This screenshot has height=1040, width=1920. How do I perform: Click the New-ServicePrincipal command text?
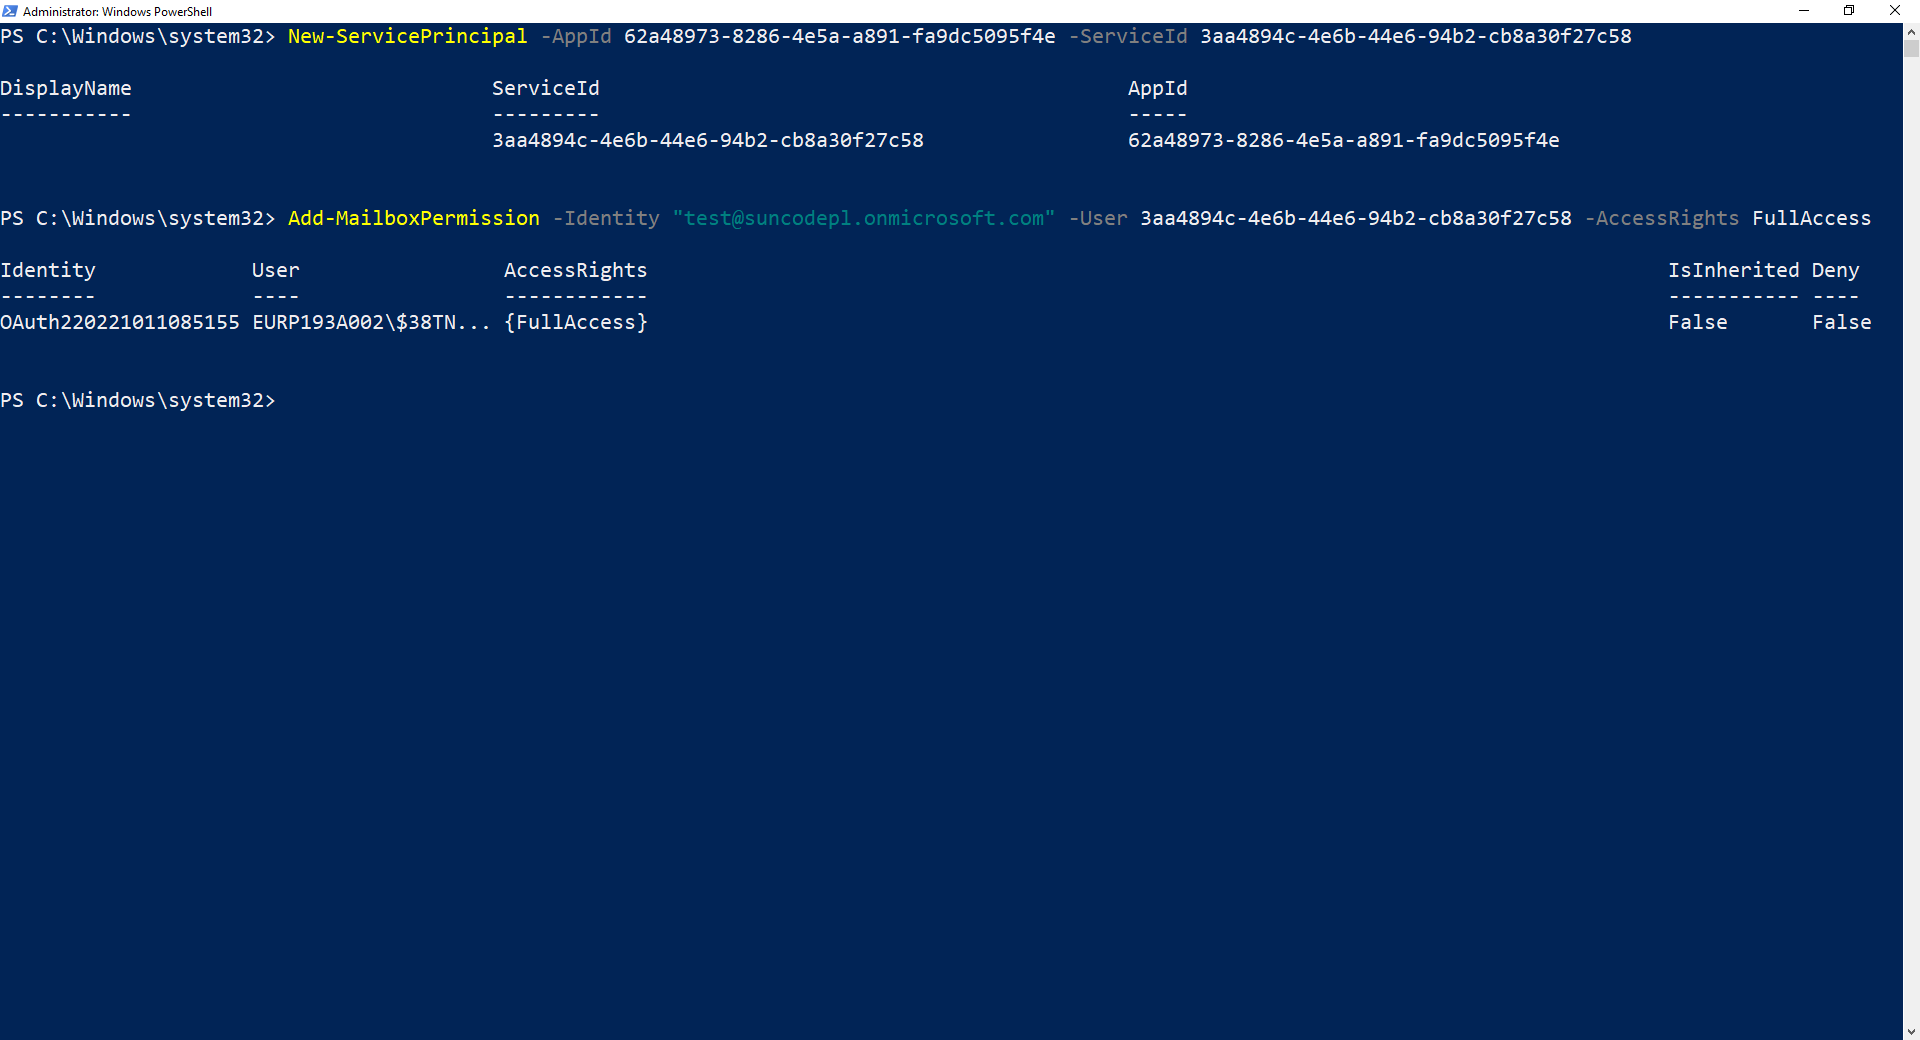407,37
